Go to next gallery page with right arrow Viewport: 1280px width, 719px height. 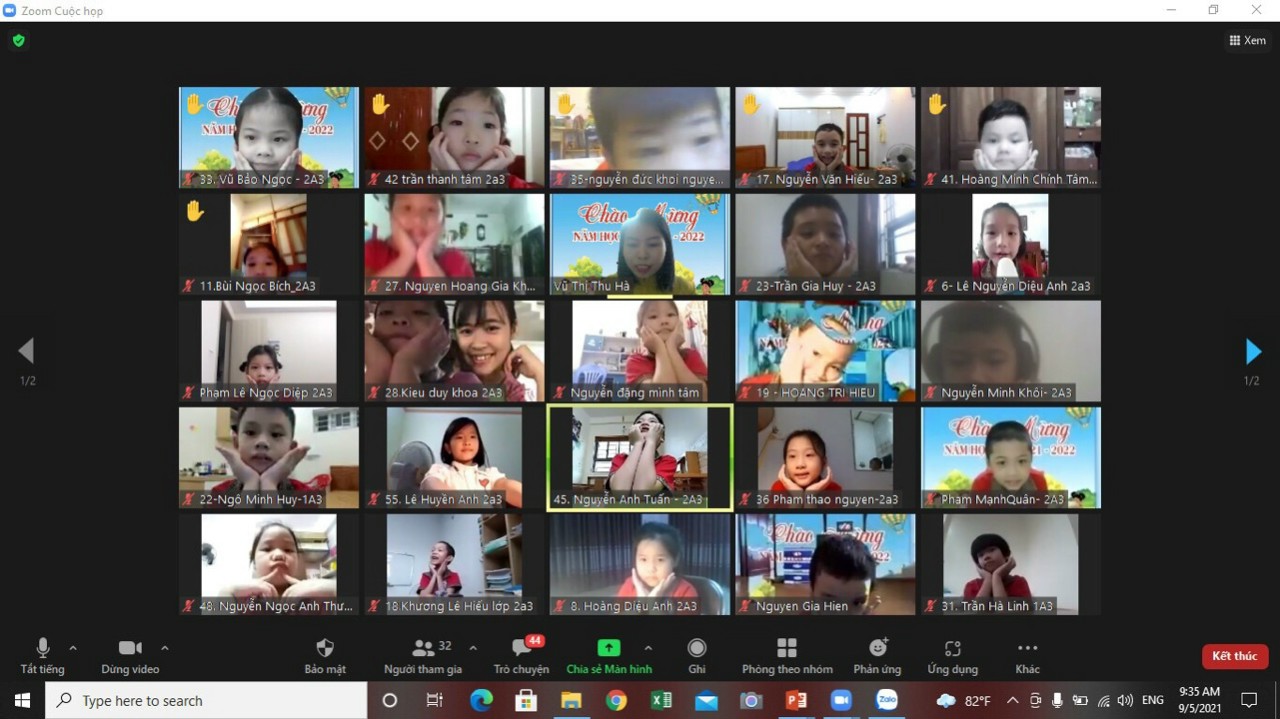tap(1253, 351)
